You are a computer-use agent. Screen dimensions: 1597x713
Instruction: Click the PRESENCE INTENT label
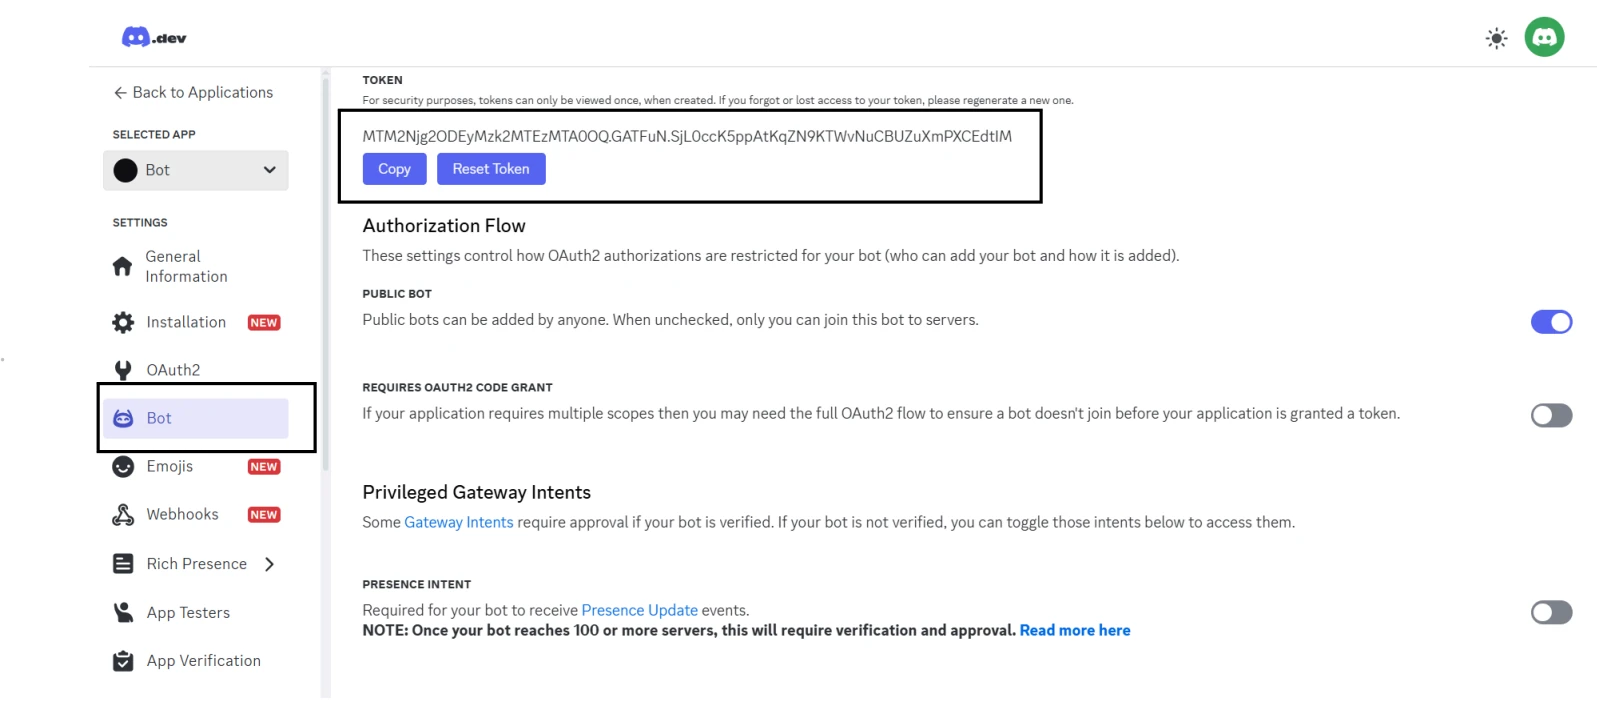coord(416,584)
